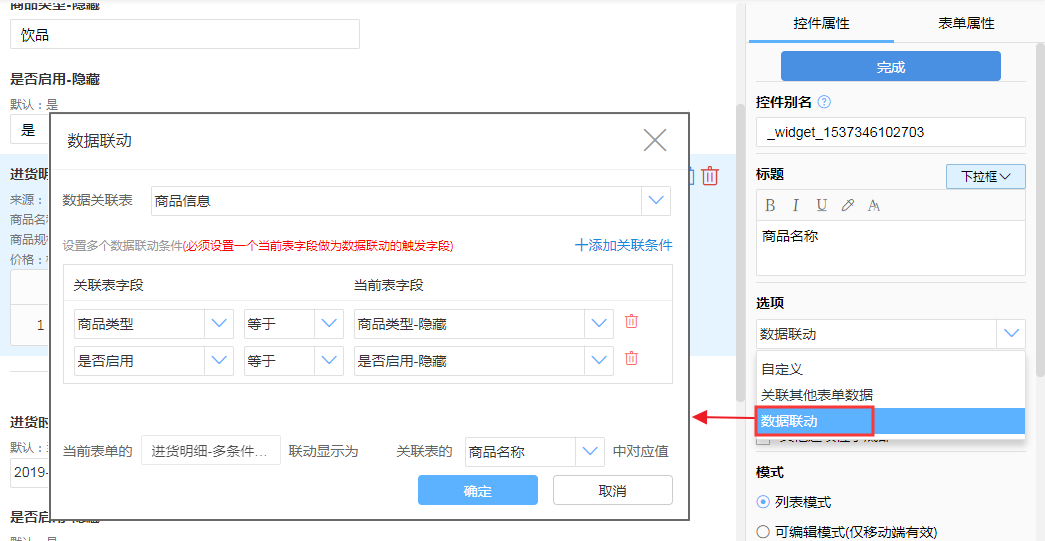Viewport: 1045px width, 541px height.
Task: Click the italic formatting icon in 标题
Action: pos(795,206)
